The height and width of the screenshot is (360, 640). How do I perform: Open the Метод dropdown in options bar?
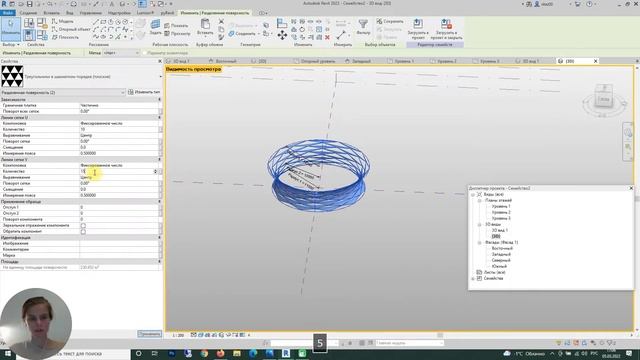coord(121,53)
